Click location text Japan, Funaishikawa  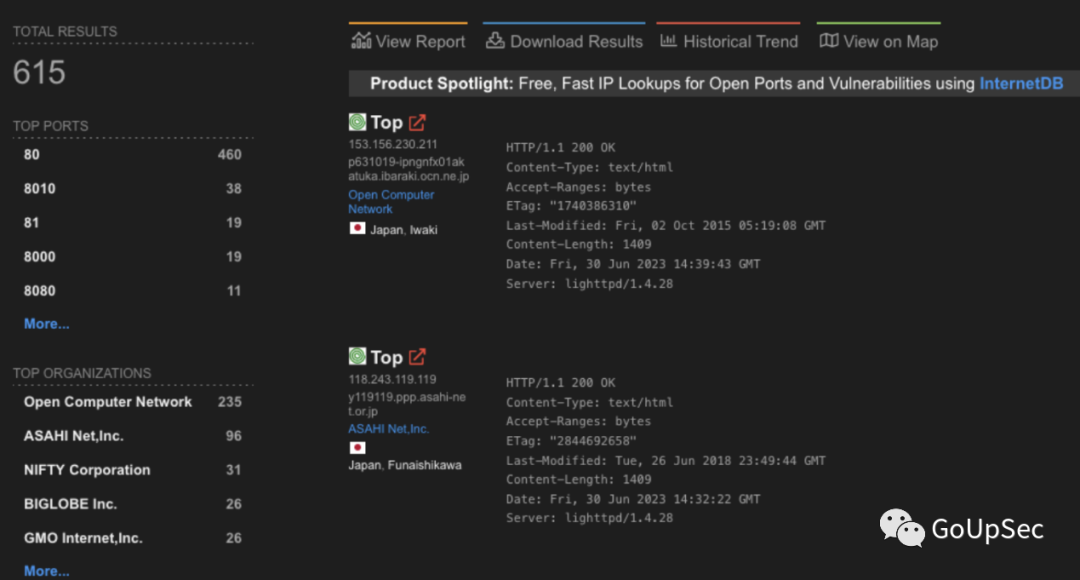click(405, 465)
